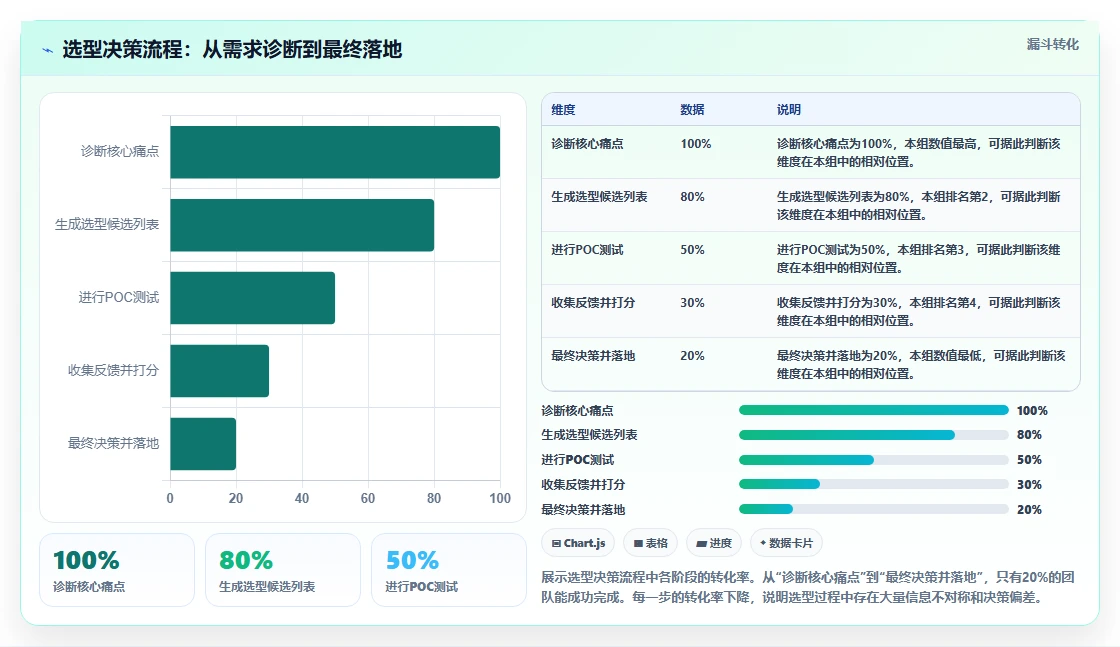Click the 进行POC测试 chart bar
The height and width of the screenshot is (647, 1120).
click(253, 298)
